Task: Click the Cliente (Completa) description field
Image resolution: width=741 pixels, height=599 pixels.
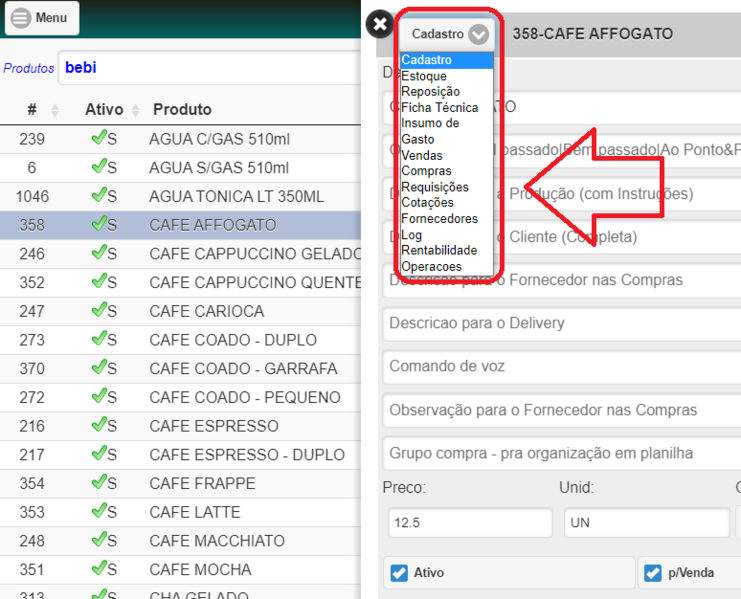Action: [562, 237]
